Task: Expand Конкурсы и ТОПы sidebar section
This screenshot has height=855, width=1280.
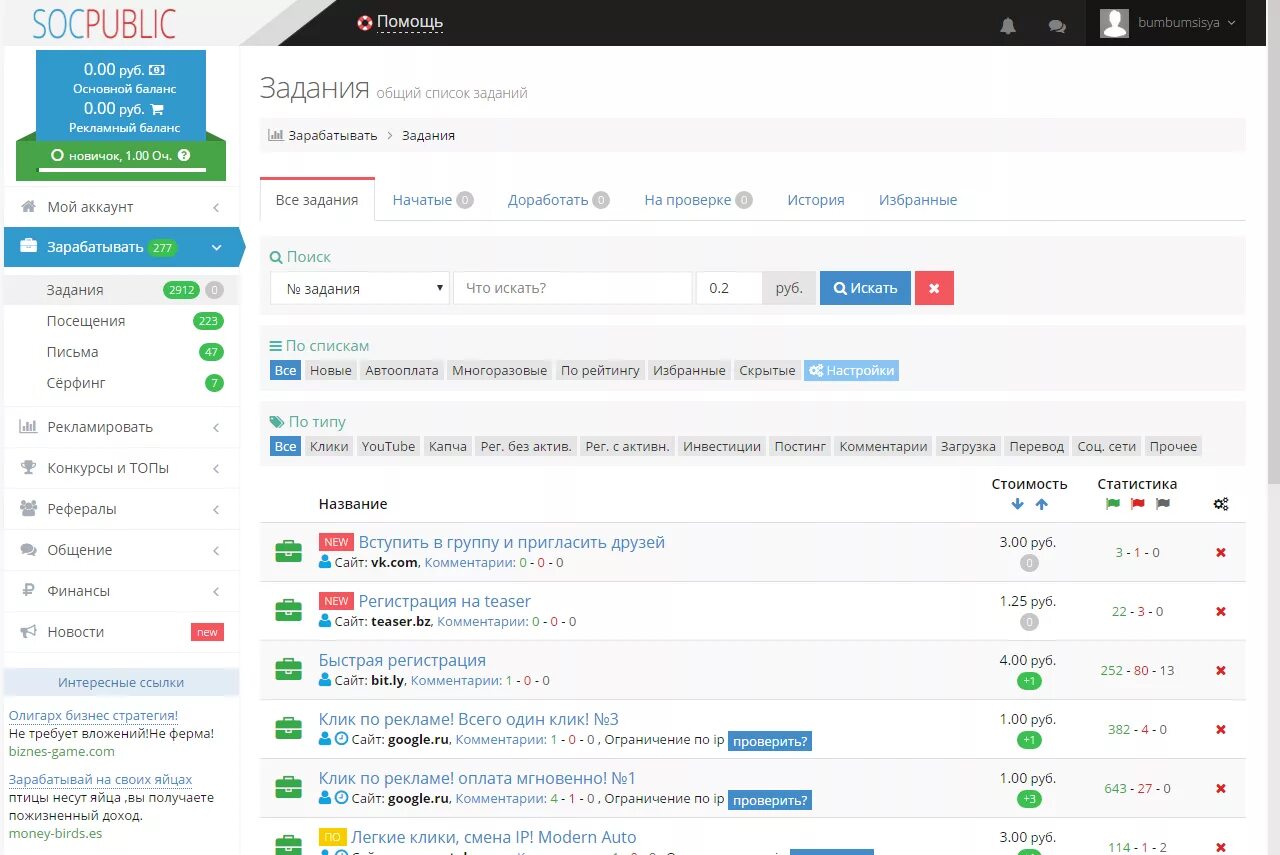Action: [x=121, y=468]
